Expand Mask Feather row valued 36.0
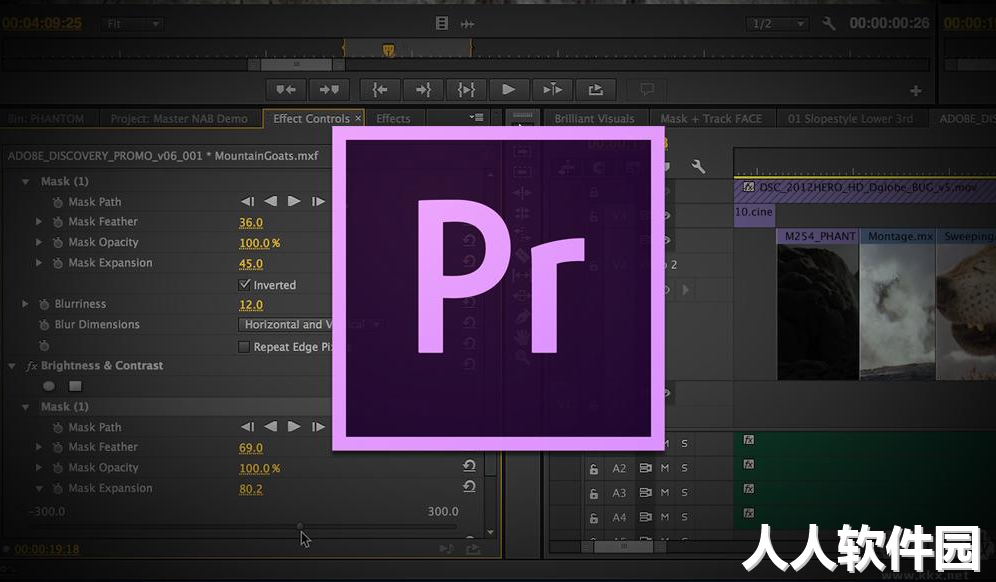The width and height of the screenshot is (996, 582). (x=39, y=222)
